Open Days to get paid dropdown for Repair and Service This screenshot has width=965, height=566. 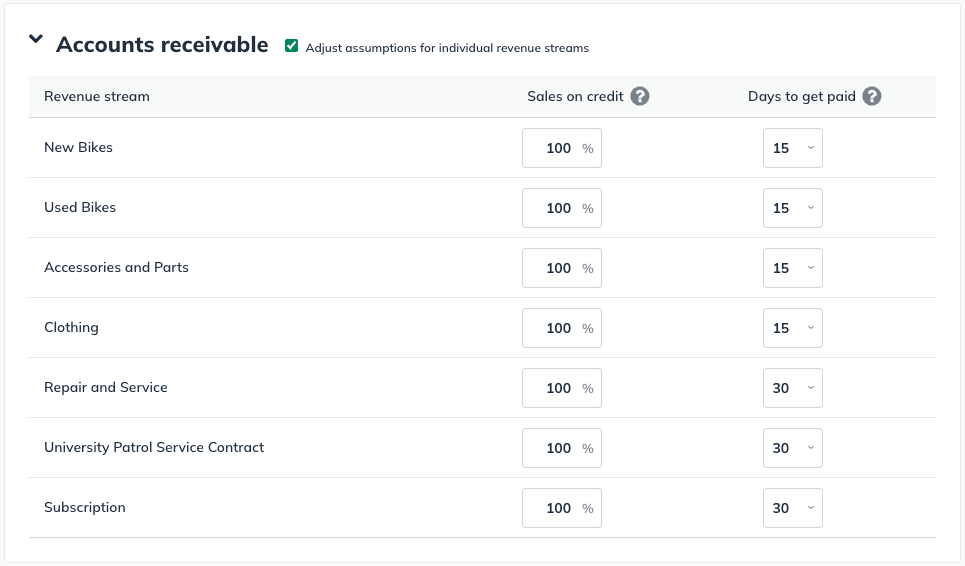pos(792,388)
